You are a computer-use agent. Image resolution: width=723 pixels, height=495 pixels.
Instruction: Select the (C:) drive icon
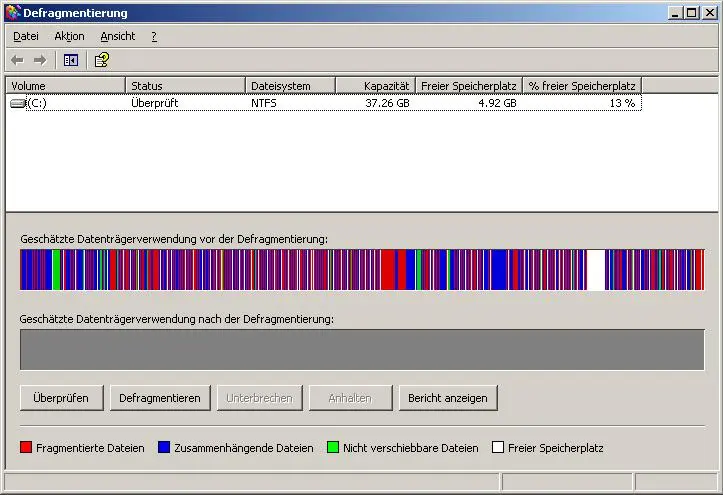pyautogui.click(x=18, y=103)
